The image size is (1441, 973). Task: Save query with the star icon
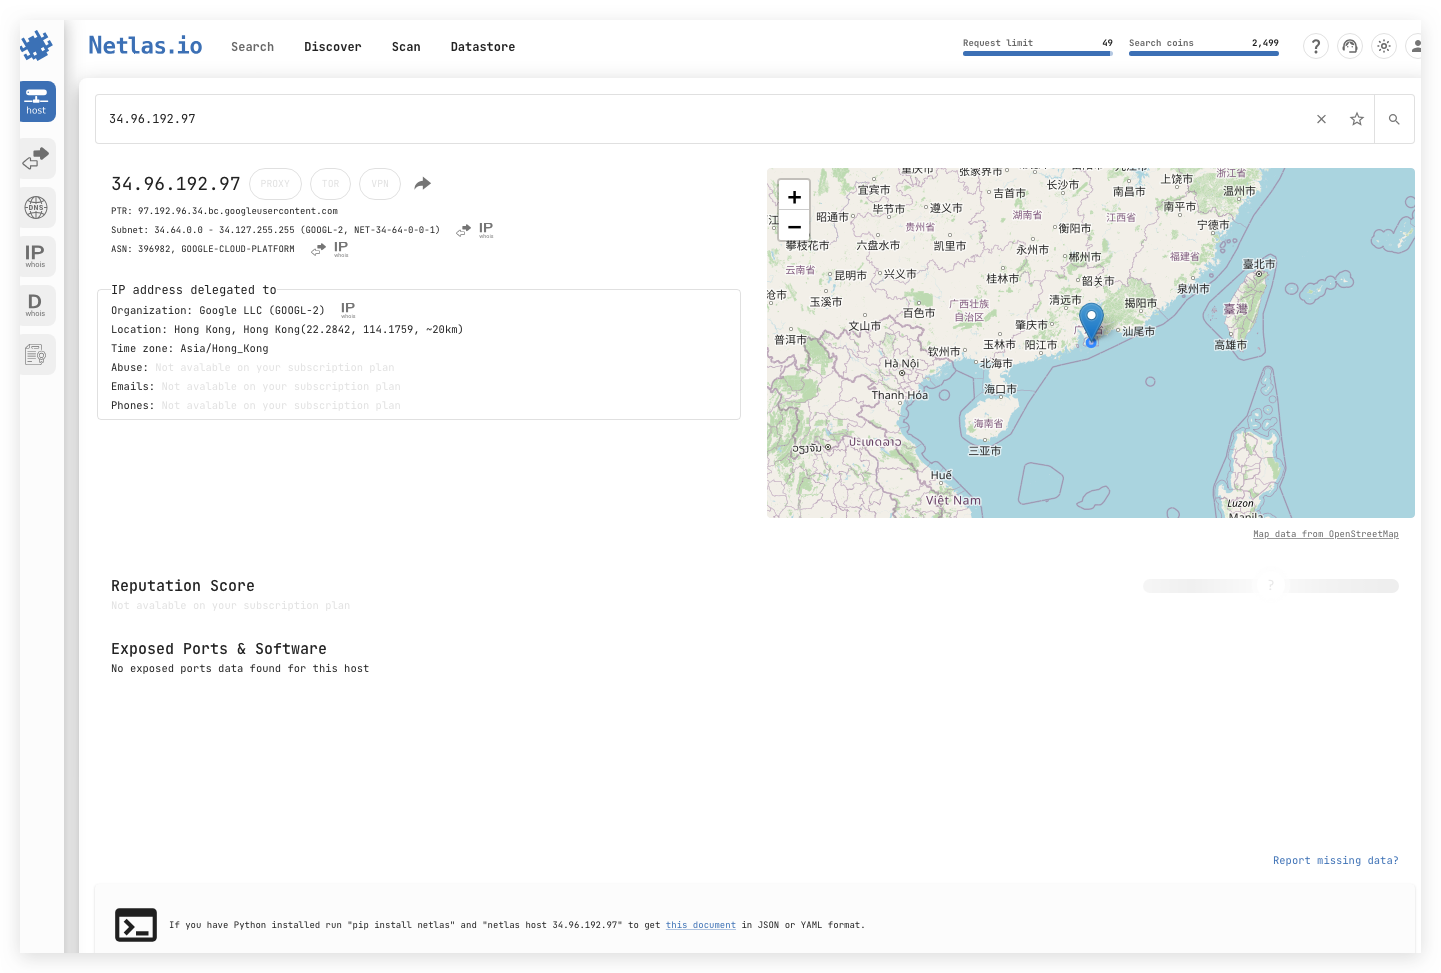[x=1357, y=119]
